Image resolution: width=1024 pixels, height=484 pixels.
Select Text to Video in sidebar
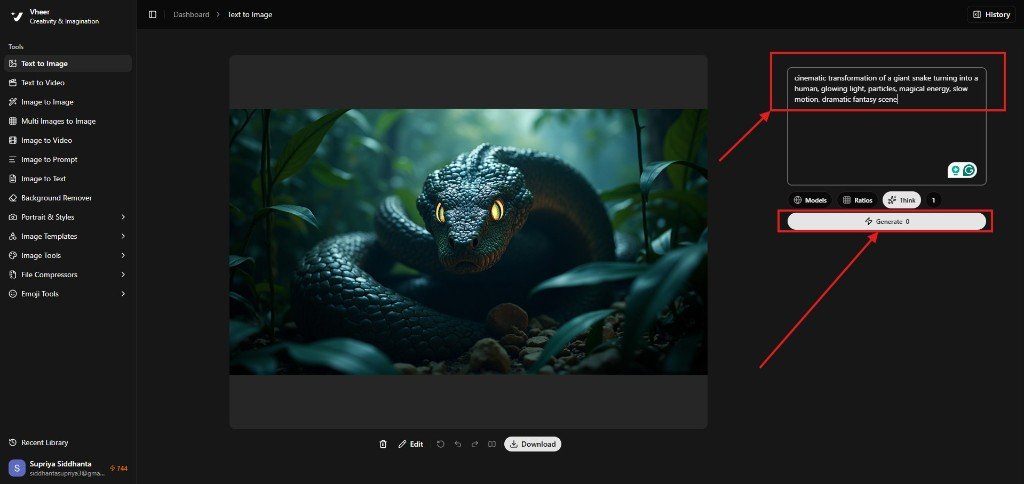[43, 83]
